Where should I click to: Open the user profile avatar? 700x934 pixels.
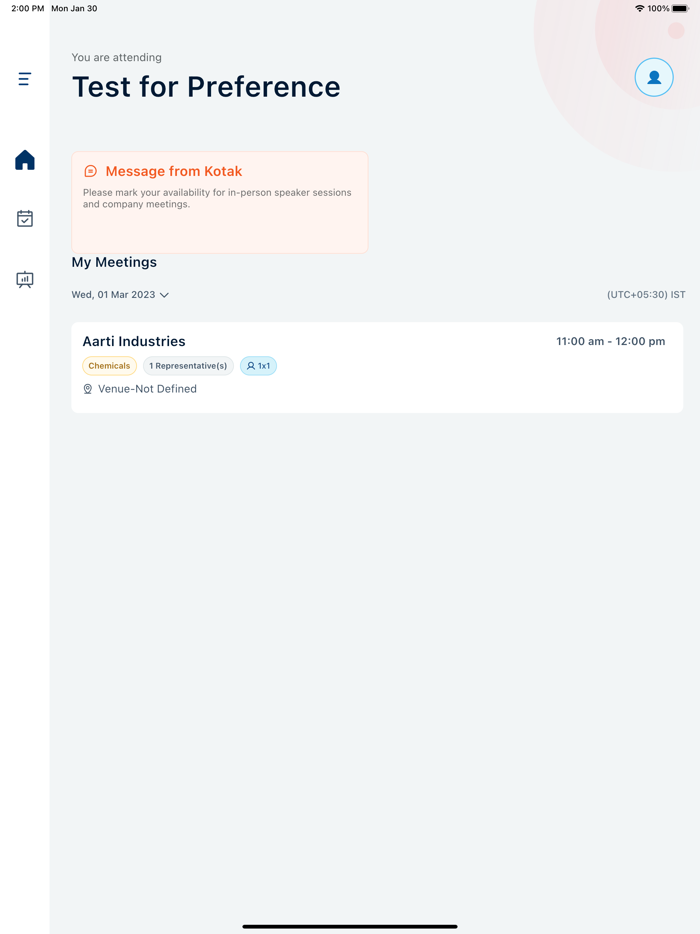pos(654,77)
